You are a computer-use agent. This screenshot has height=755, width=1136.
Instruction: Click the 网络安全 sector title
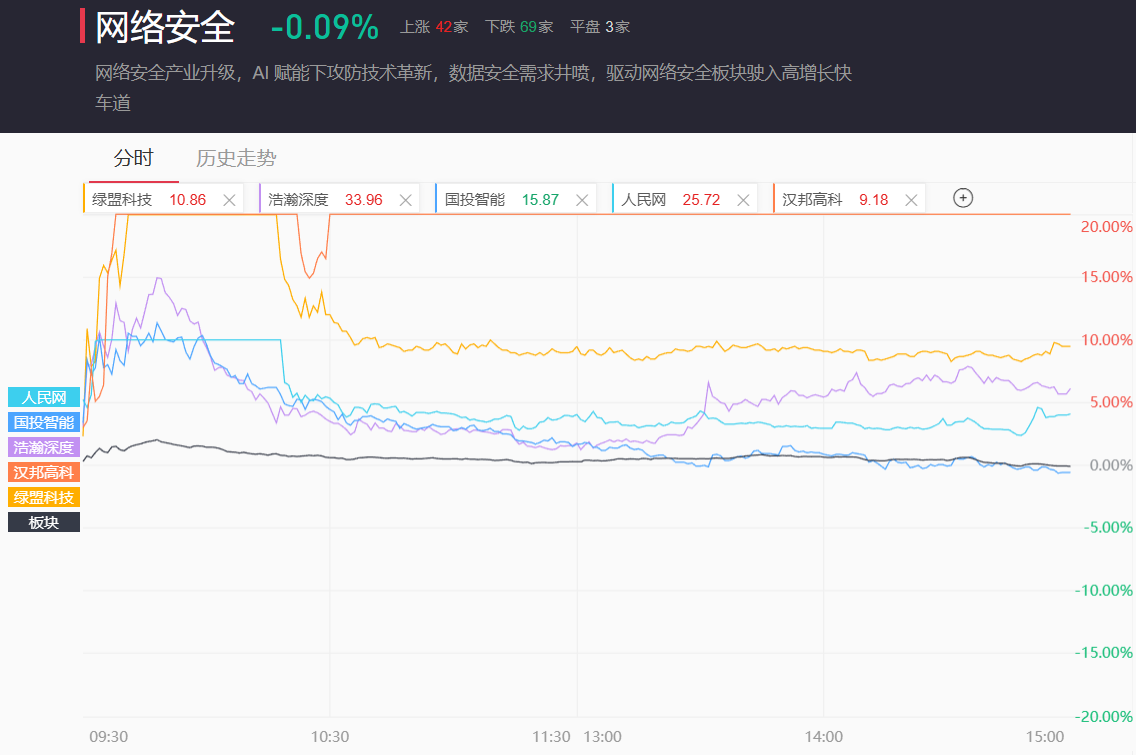165,28
